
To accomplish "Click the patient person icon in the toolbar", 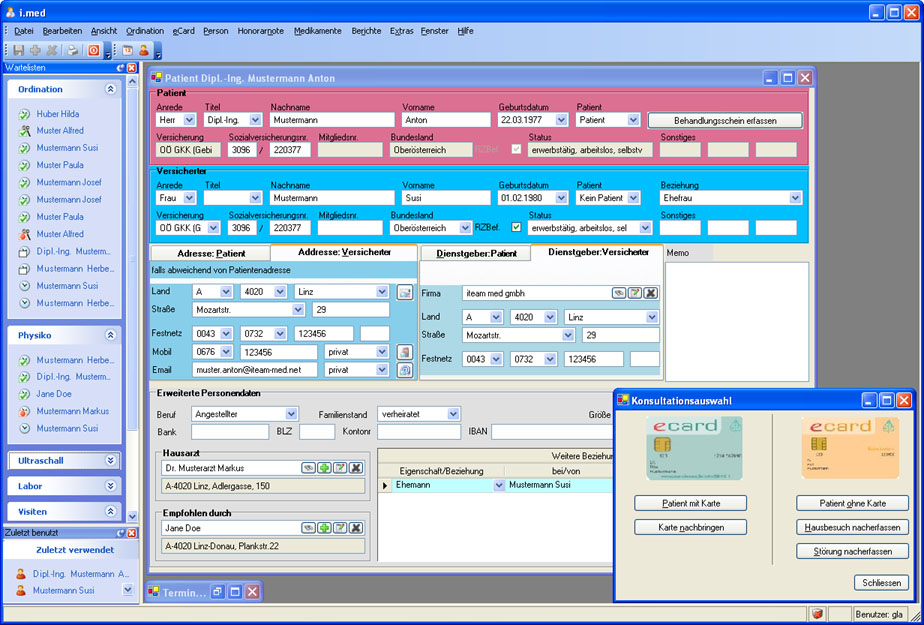I will point(143,50).
